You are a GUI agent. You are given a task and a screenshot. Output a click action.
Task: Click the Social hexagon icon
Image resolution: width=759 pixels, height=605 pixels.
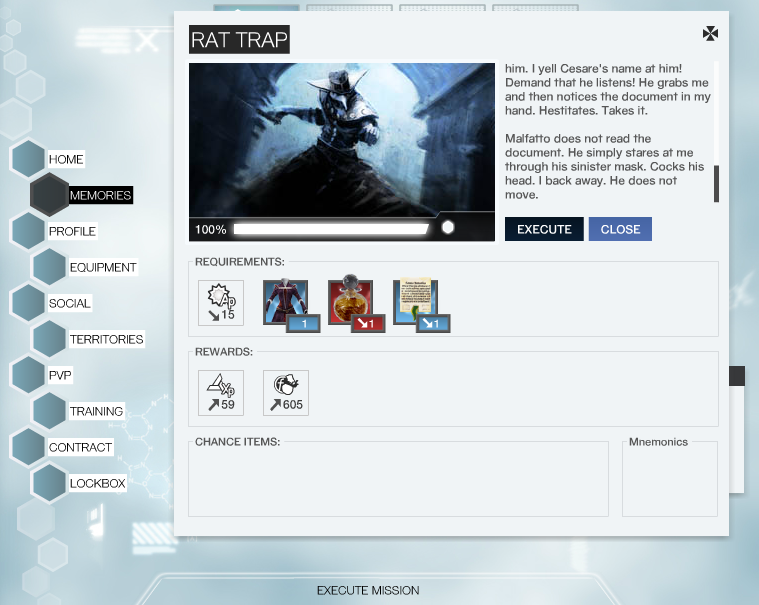click(28, 303)
